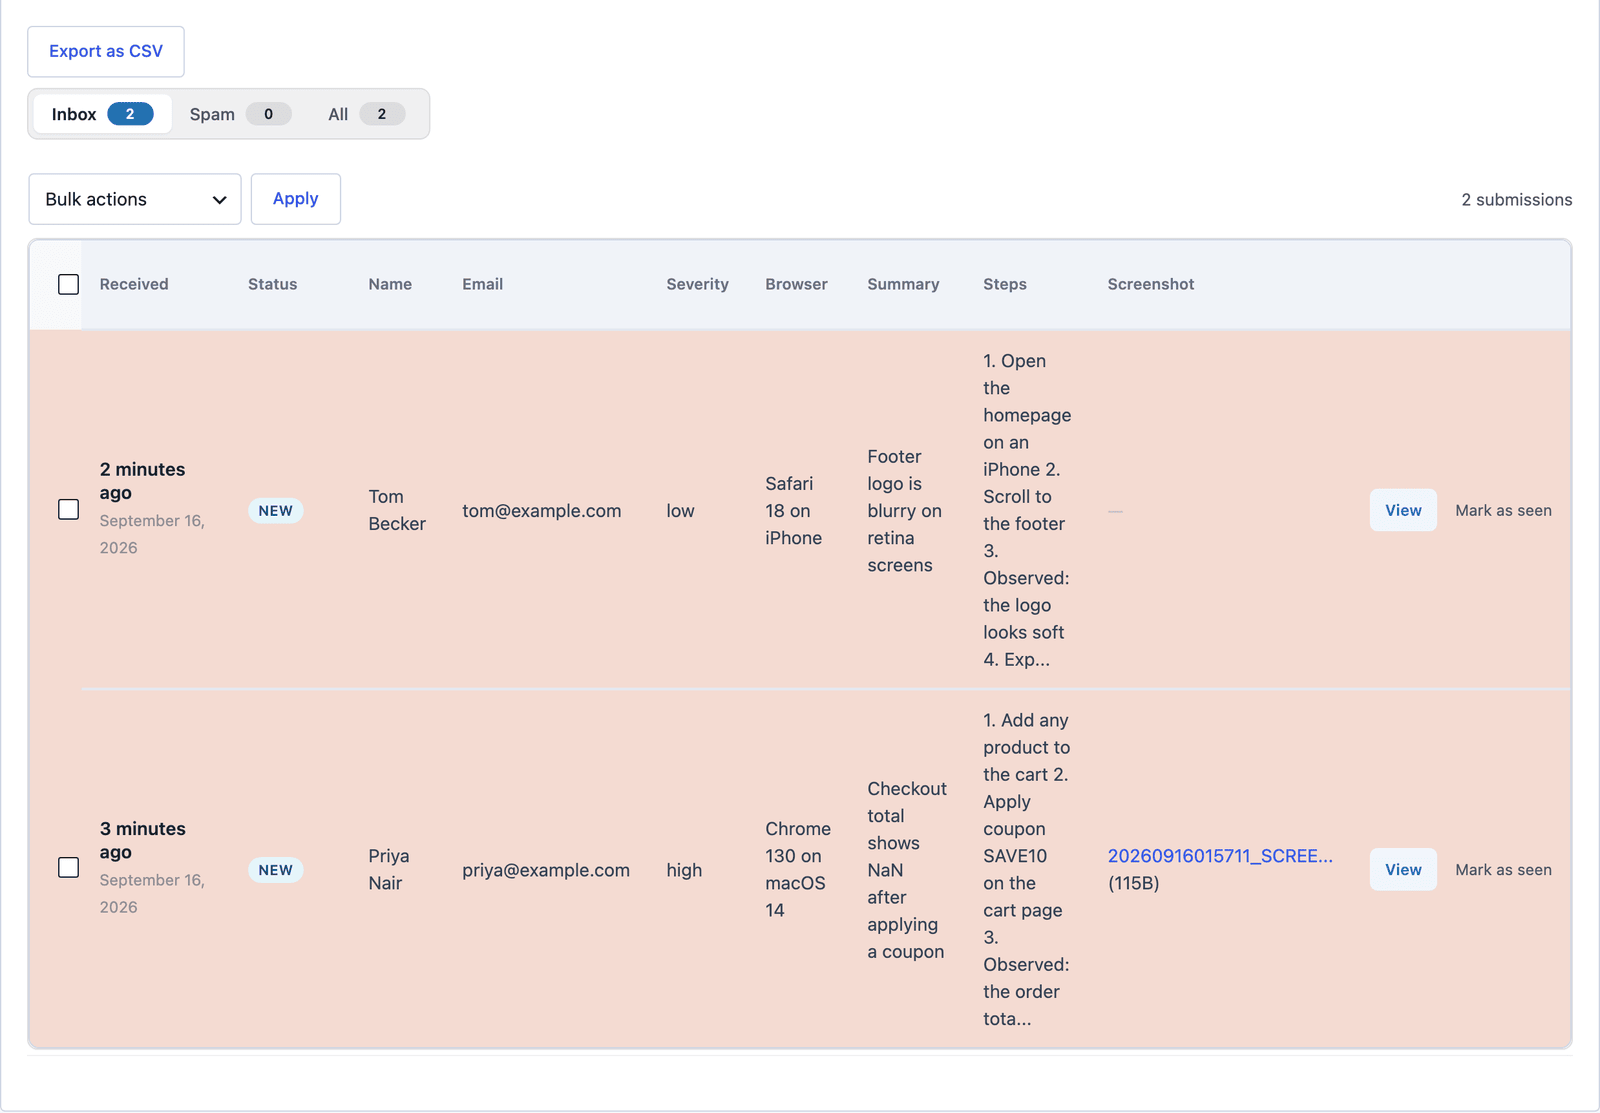
Task: Click the NEW badge in Priya Nair row
Action: 275,870
